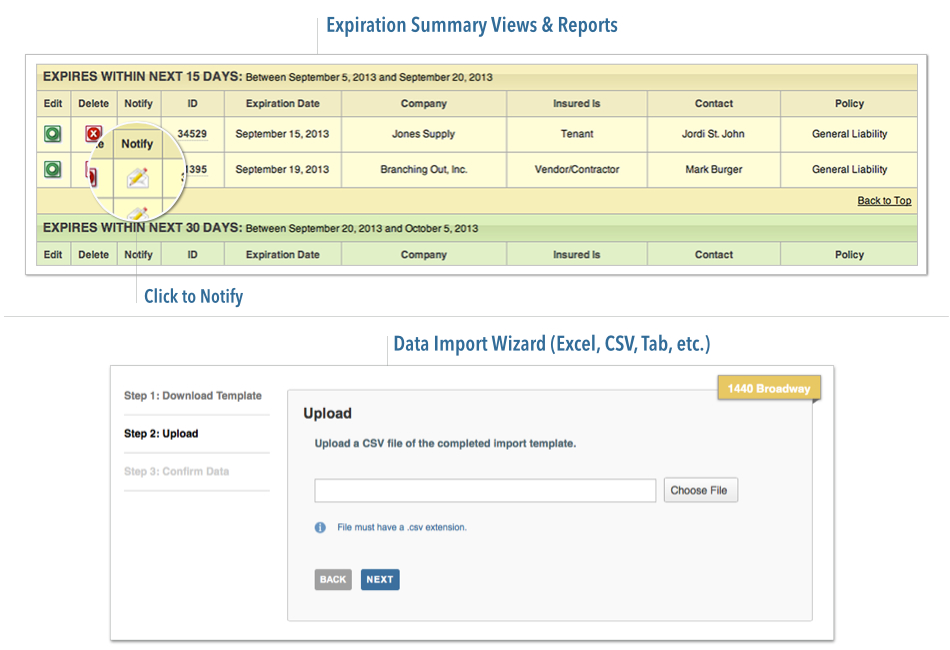This screenshot has width=950, height=650.
Task: Click the blue info icon below file field
Action: [320, 527]
